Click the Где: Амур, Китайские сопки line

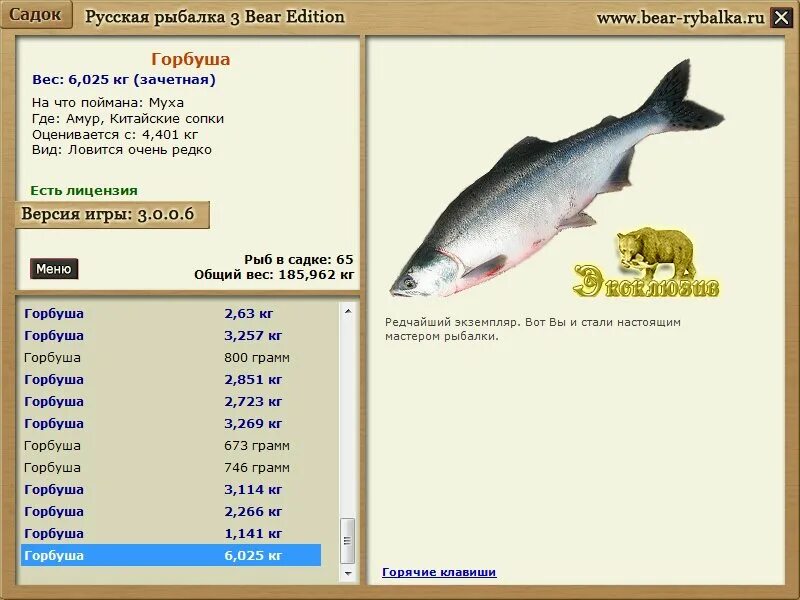(x=128, y=119)
